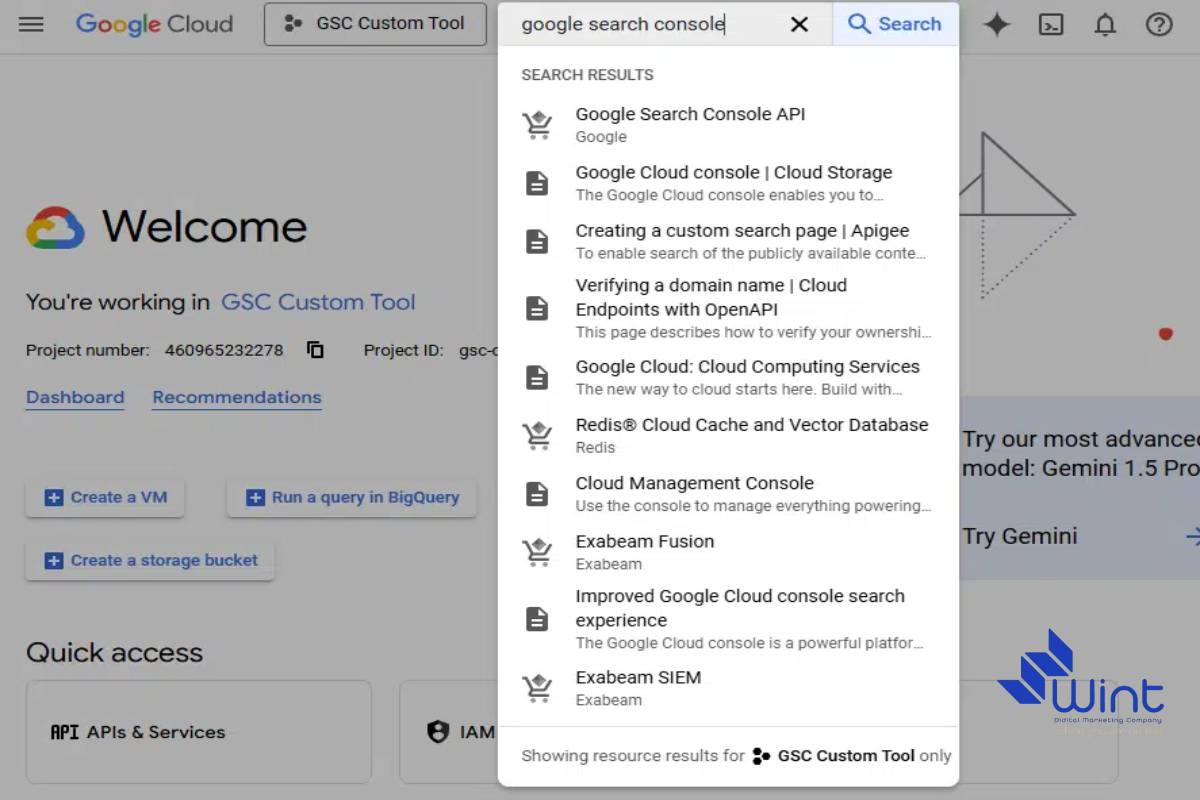The image size is (1200, 800).
Task: Click Create a VM button
Action: pyautogui.click(x=105, y=497)
